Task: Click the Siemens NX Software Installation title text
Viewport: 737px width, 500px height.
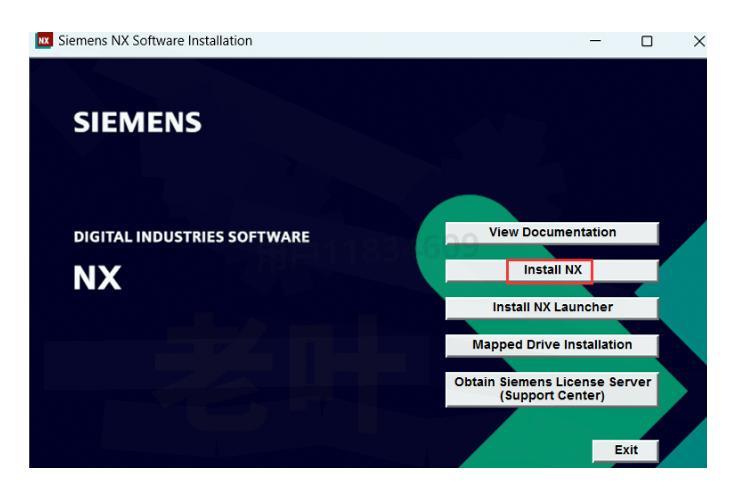Action: [155, 41]
